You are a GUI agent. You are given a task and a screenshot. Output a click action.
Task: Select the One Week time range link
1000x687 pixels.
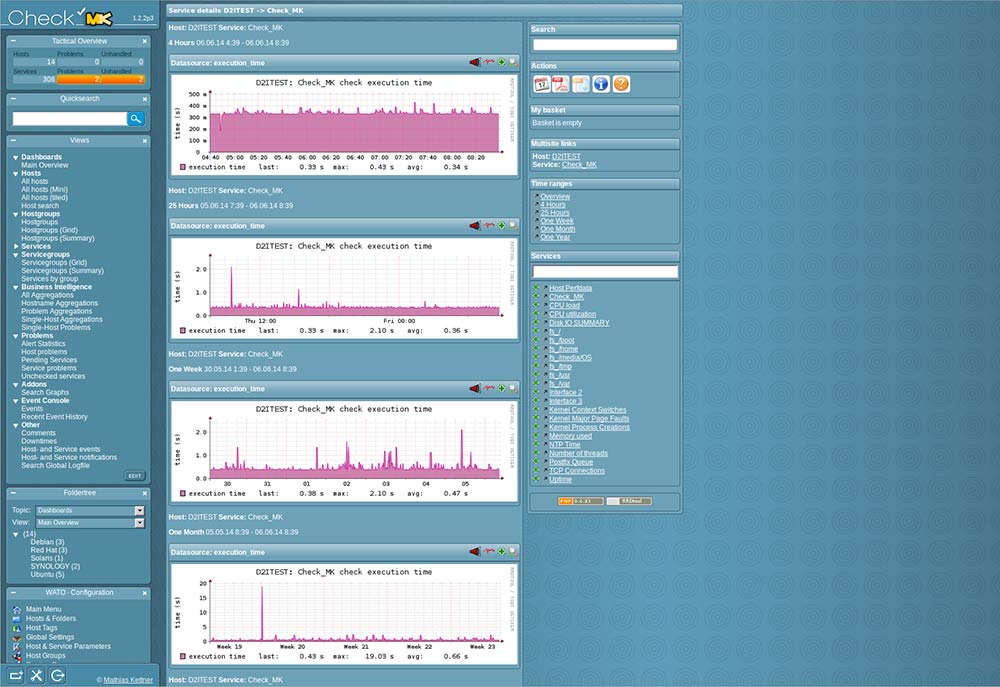(x=557, y=221)
